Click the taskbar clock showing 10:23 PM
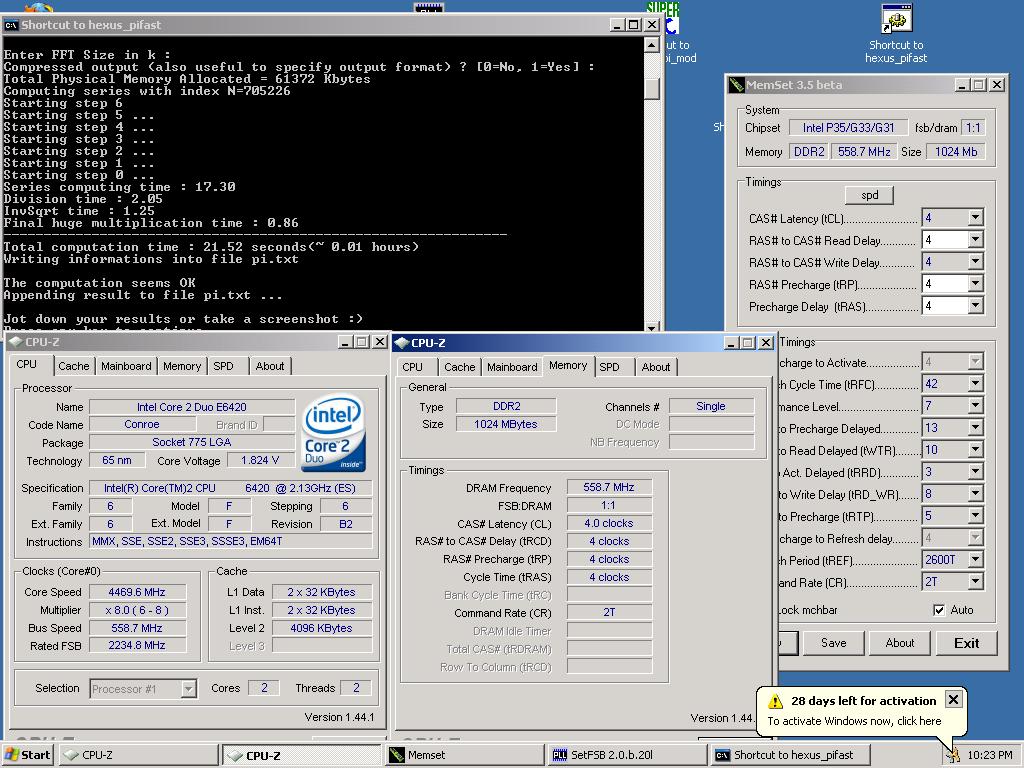Screen dimensions: 1024x768 (x=990, y=755)
